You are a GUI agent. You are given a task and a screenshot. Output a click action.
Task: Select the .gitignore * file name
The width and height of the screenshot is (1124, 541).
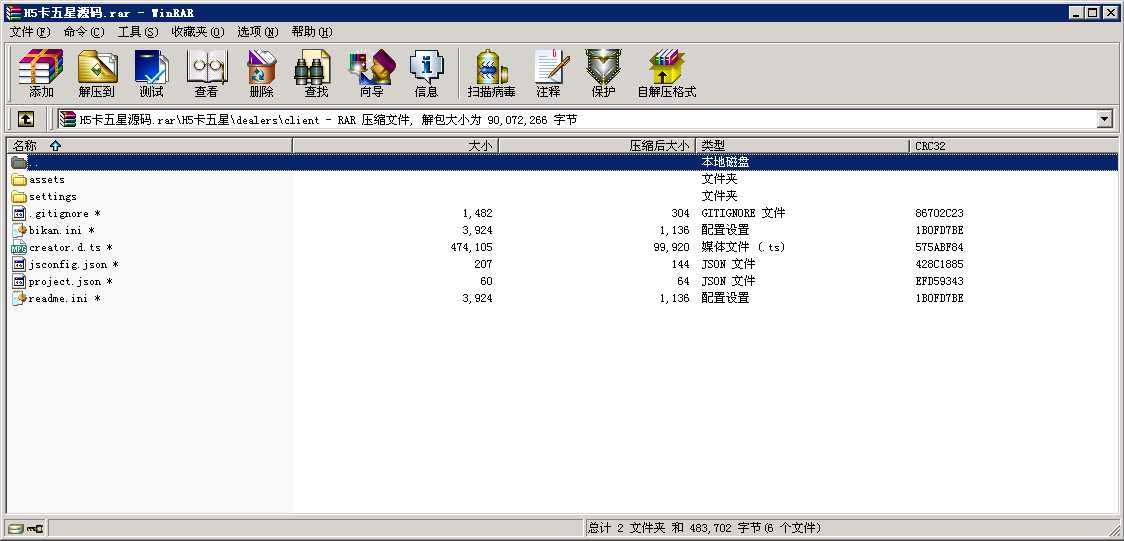coord(65,214)
